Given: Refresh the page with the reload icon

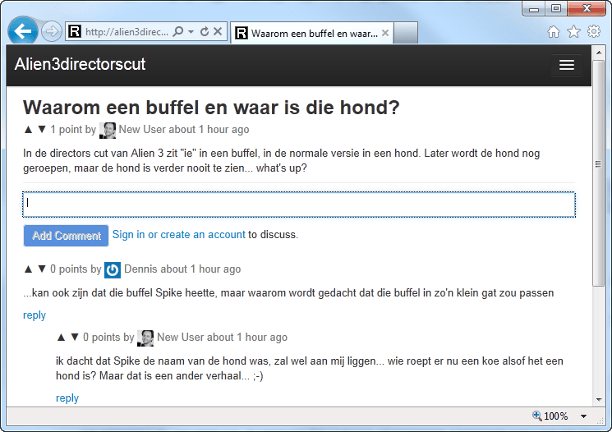Looking at the screenshot, I should (x=205, y=32).
